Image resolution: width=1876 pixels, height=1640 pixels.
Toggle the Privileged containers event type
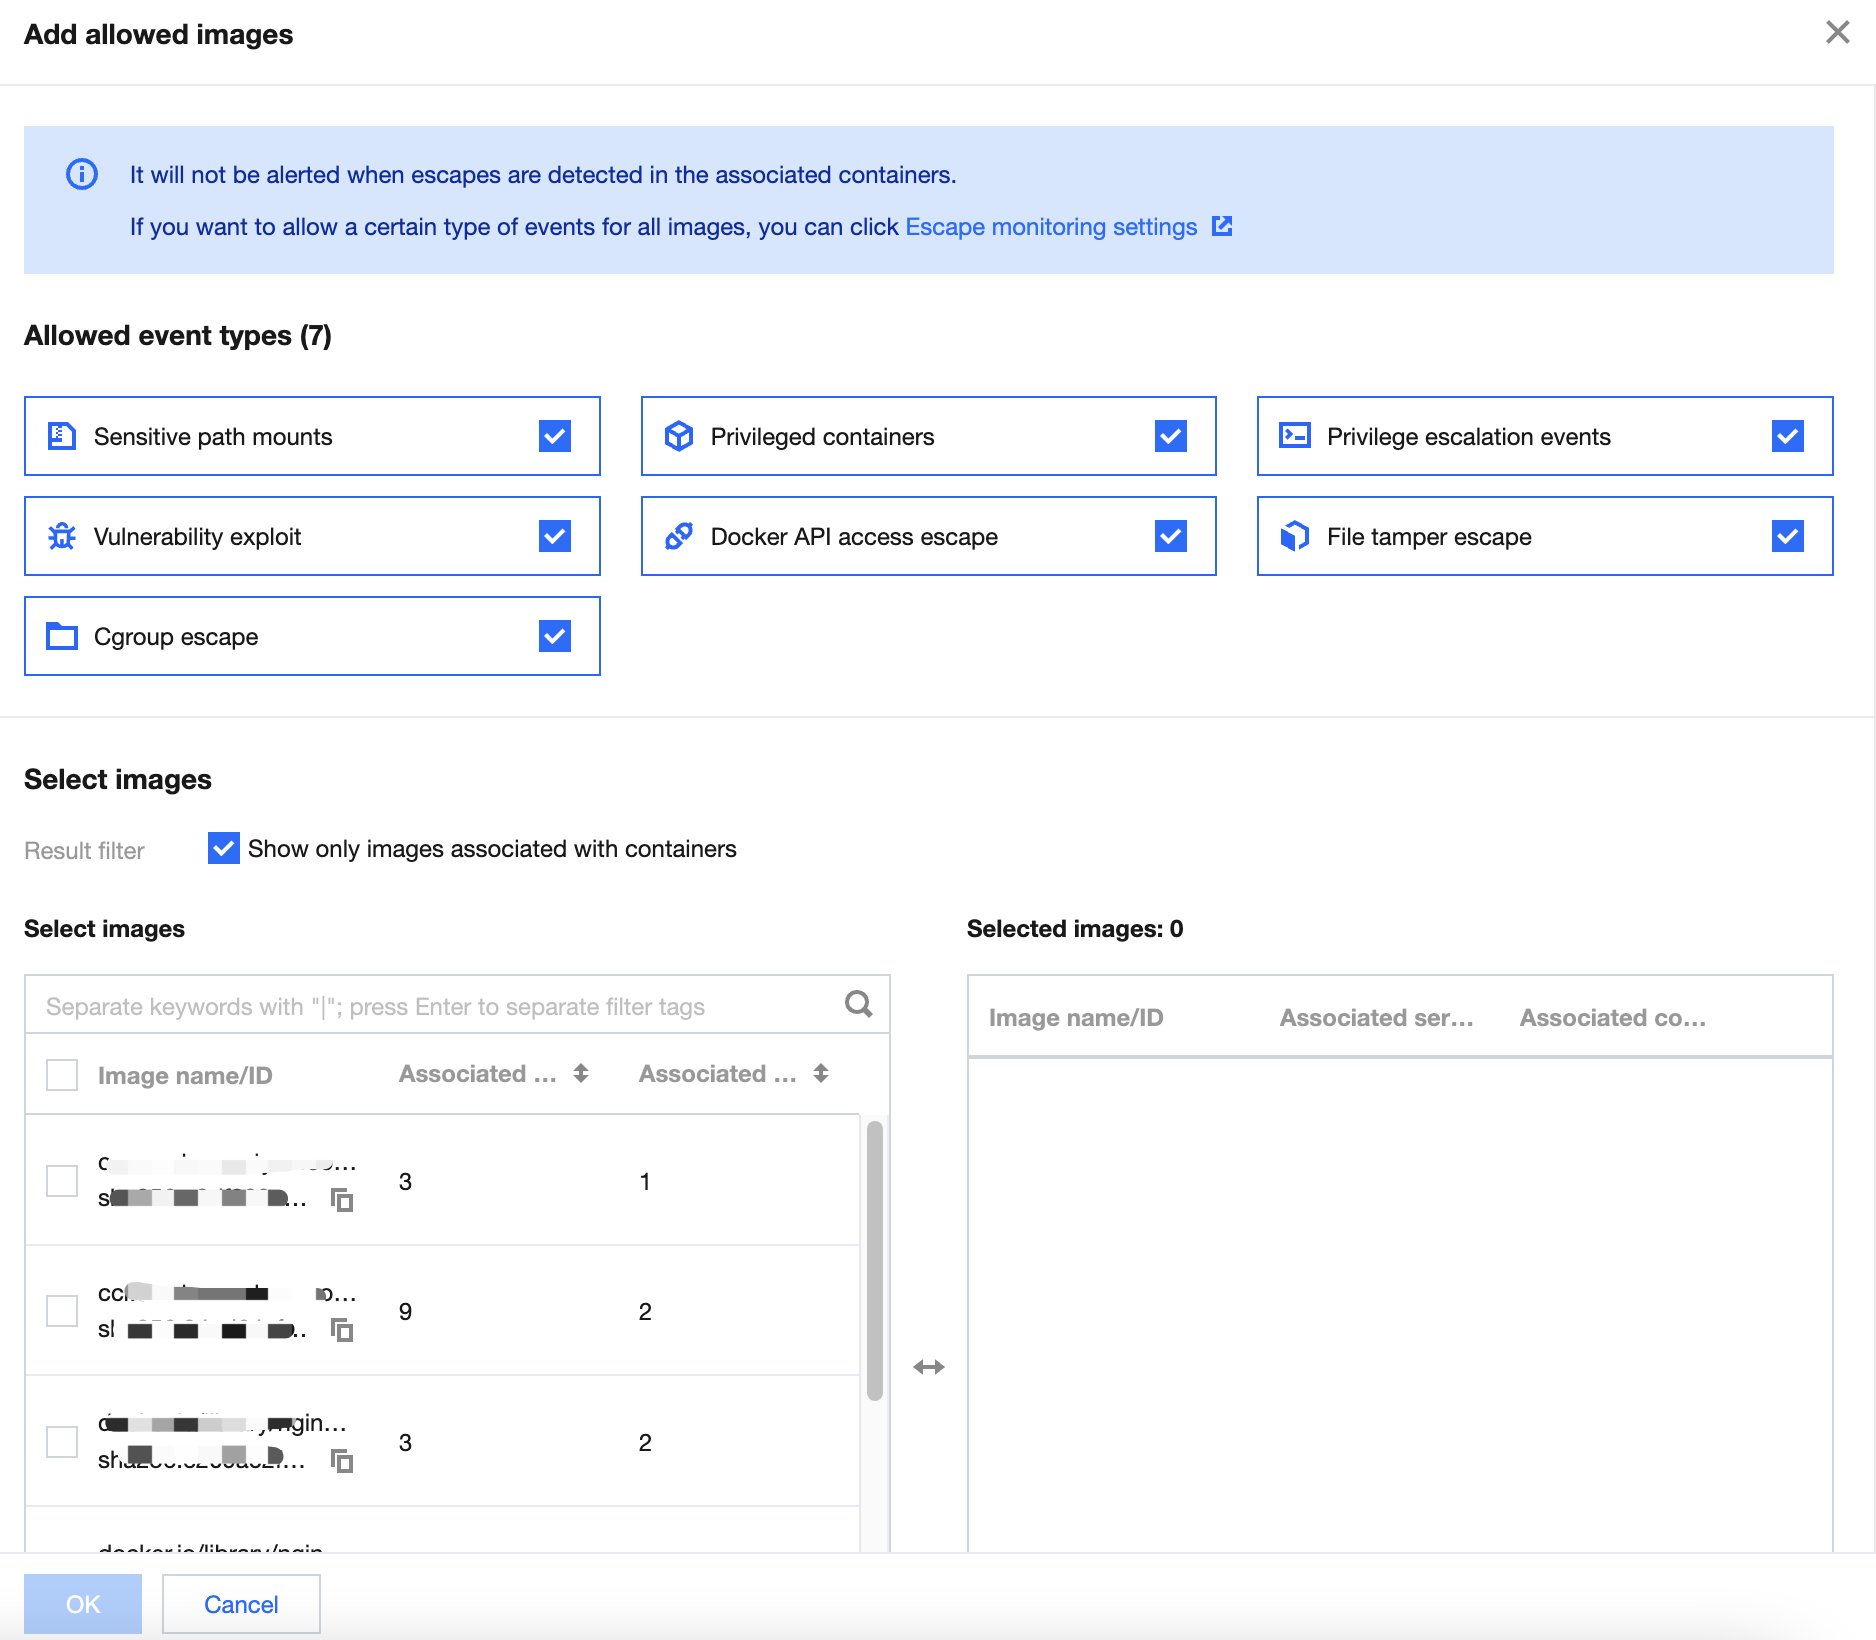(x=1171, y=436)
